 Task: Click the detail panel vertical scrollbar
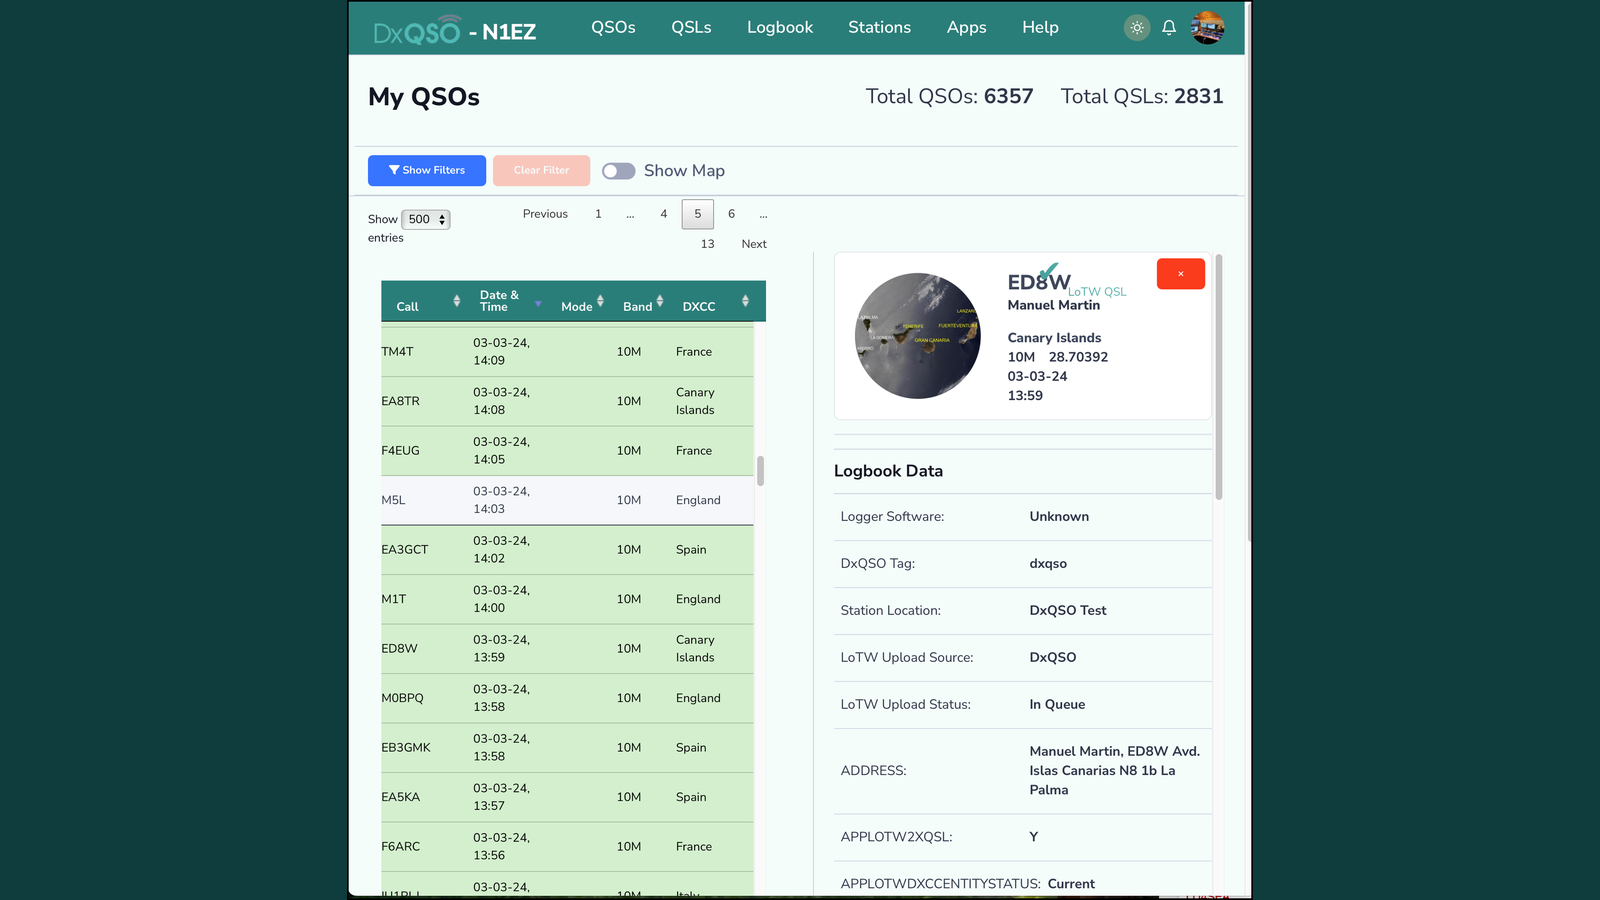pyautogui.click(x=1219, y=377)
